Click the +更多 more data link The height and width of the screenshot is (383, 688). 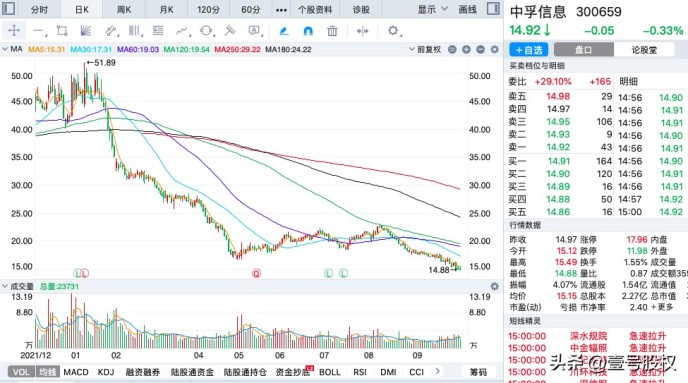pyautogui.click(x=662, y=307)
